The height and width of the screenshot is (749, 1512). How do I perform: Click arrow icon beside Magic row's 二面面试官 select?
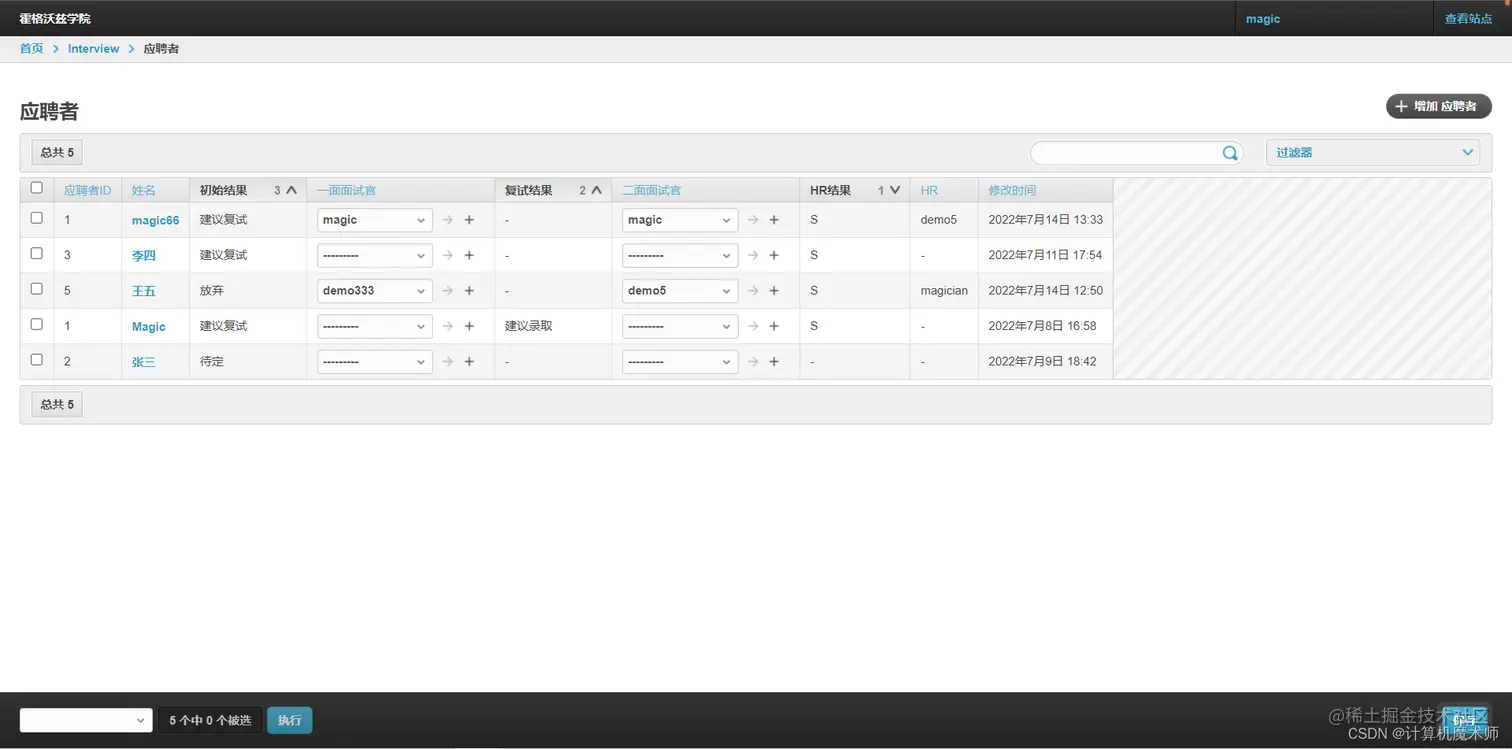[753, 326]
